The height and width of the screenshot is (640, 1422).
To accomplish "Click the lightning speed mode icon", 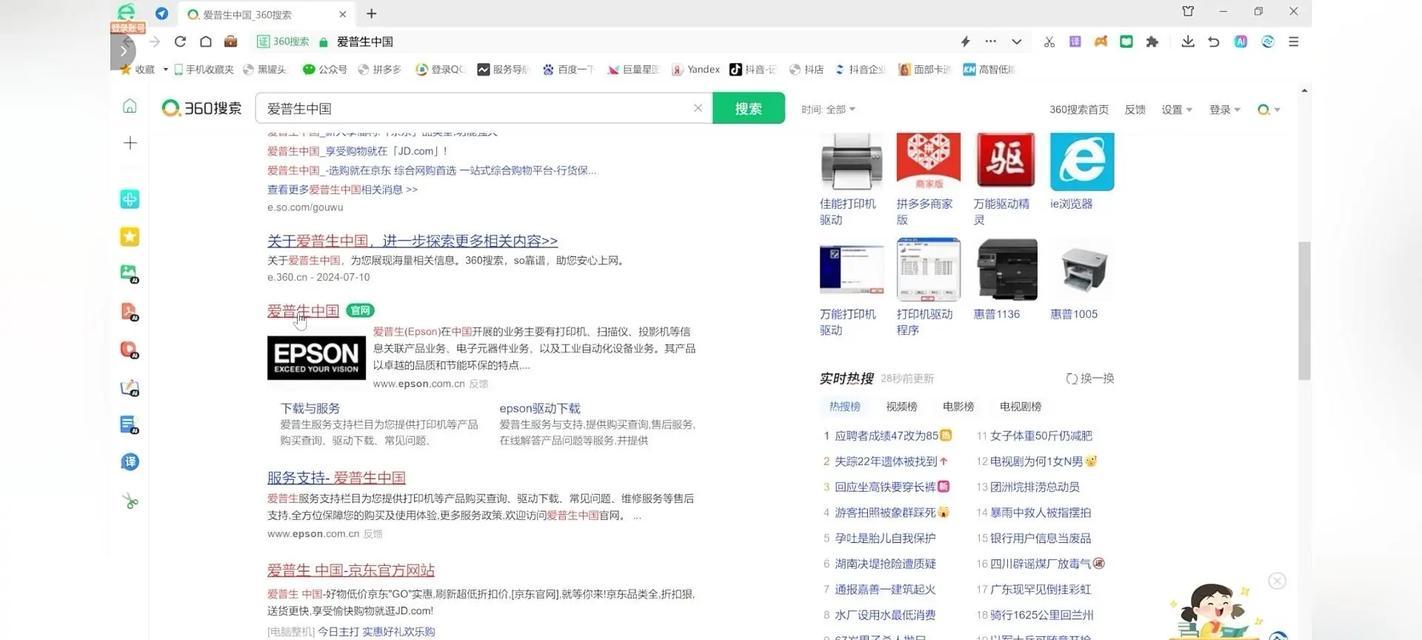I will [x=965, y=41].
